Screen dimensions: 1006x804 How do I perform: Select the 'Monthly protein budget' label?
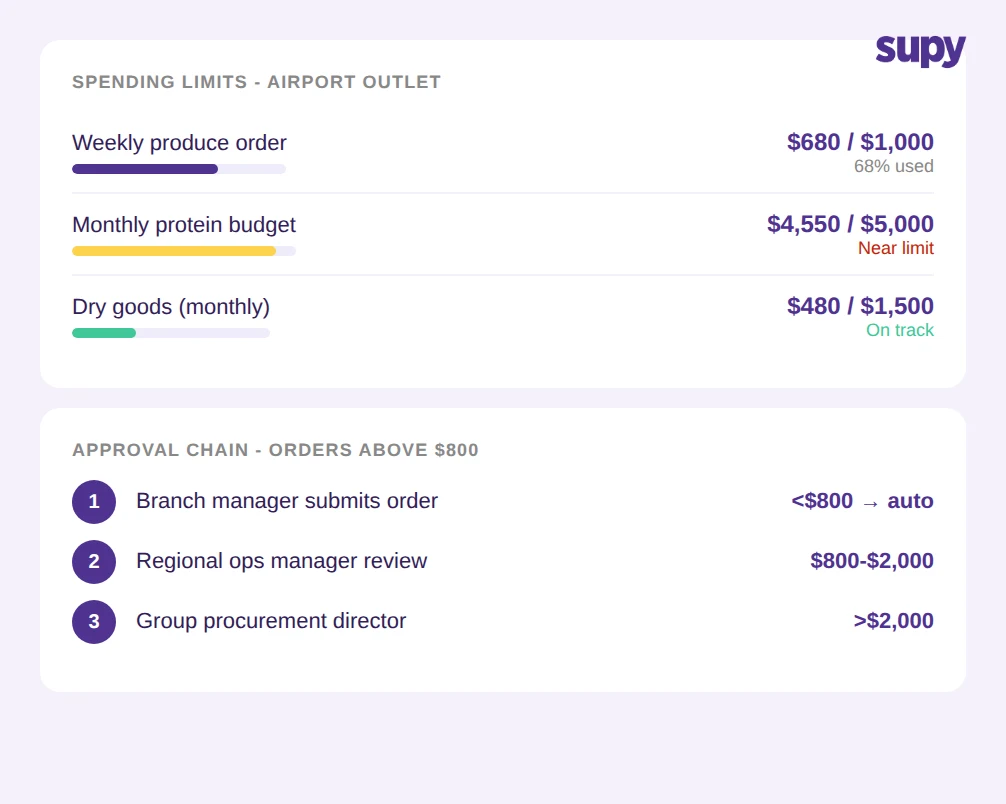[x=184, y=225]
